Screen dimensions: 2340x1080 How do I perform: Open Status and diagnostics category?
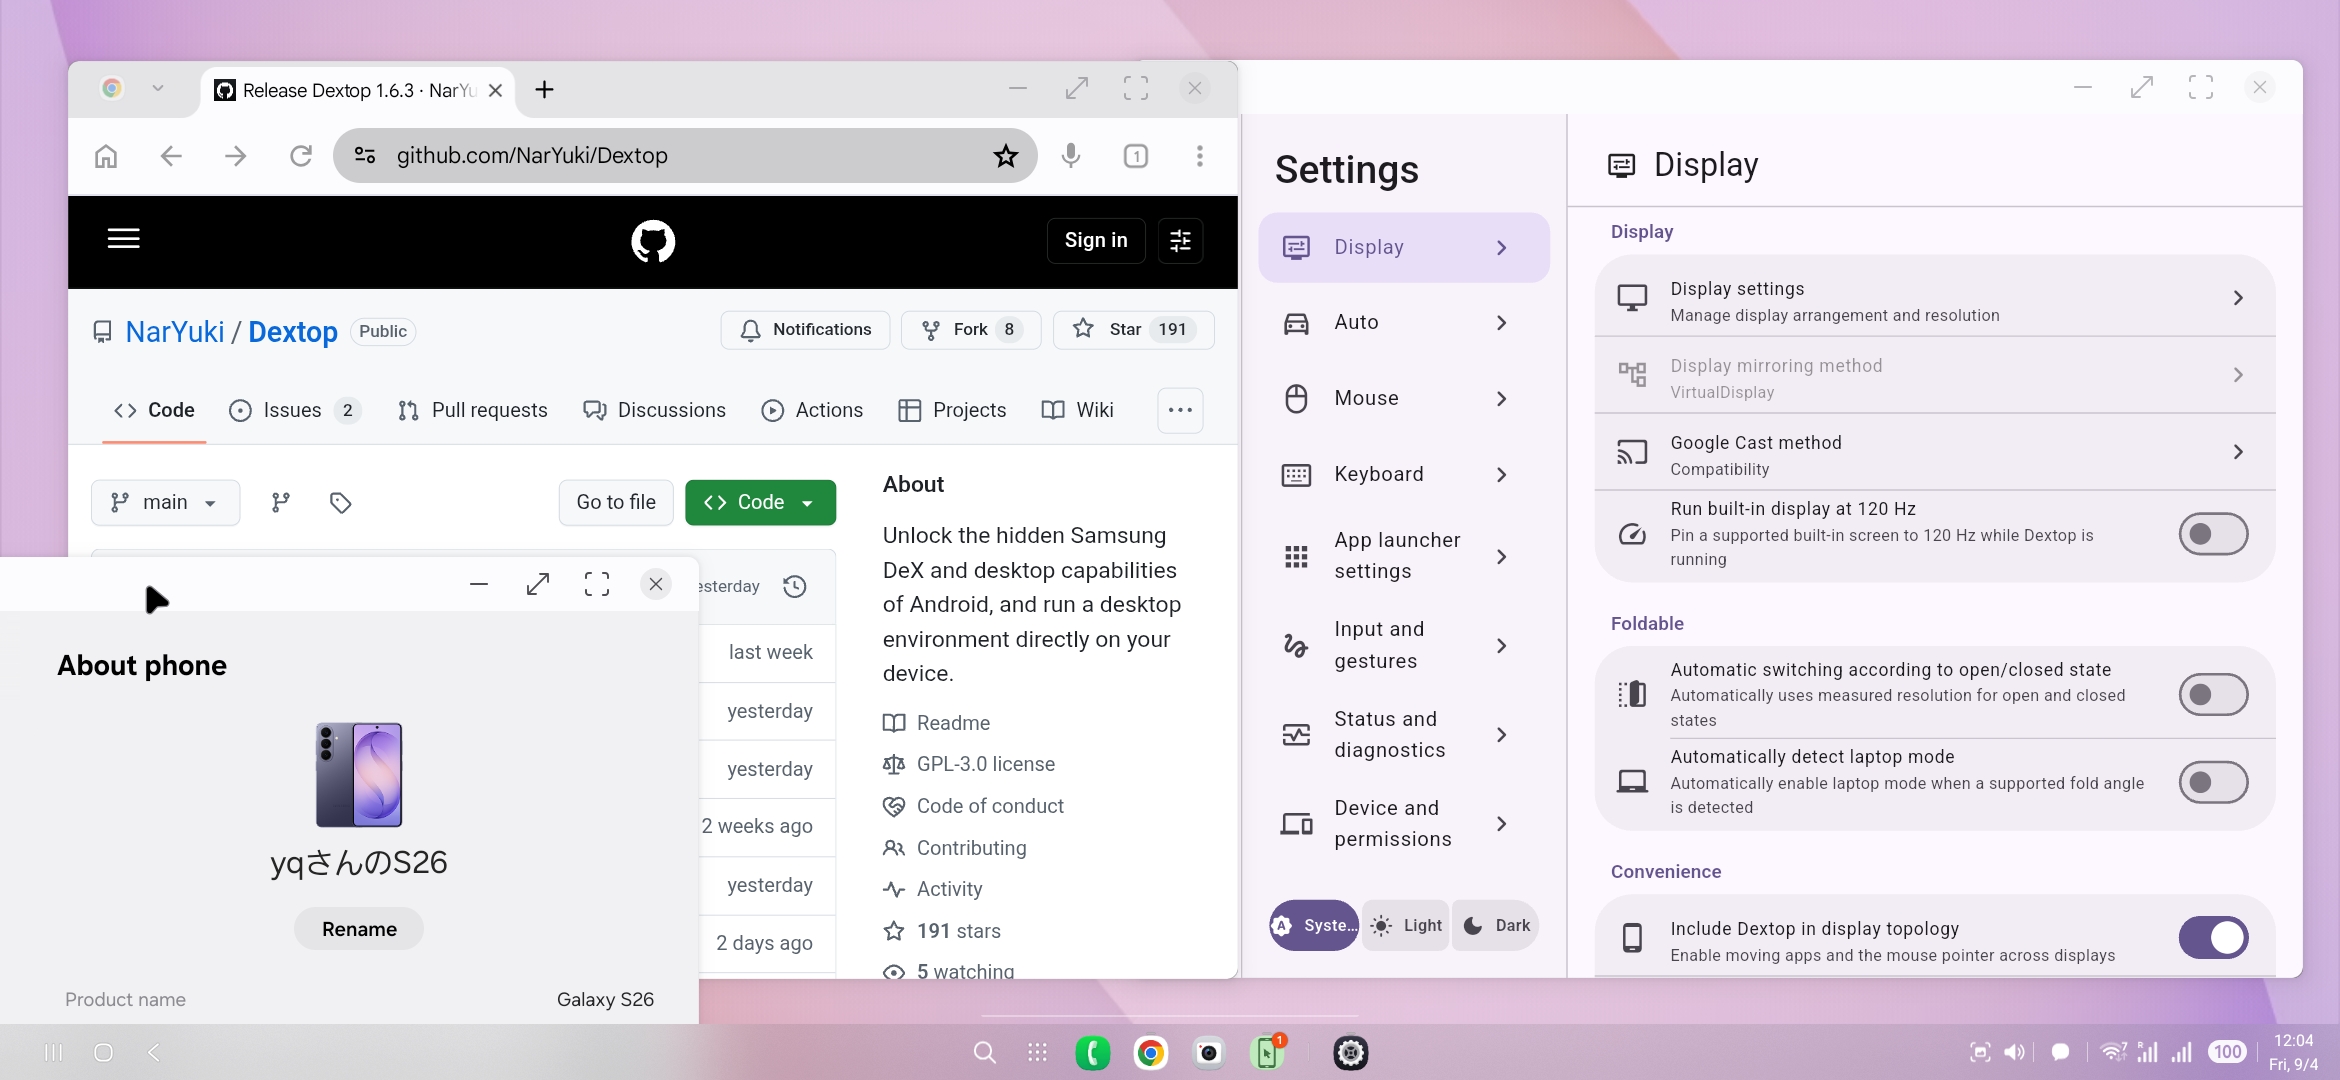1404,735
